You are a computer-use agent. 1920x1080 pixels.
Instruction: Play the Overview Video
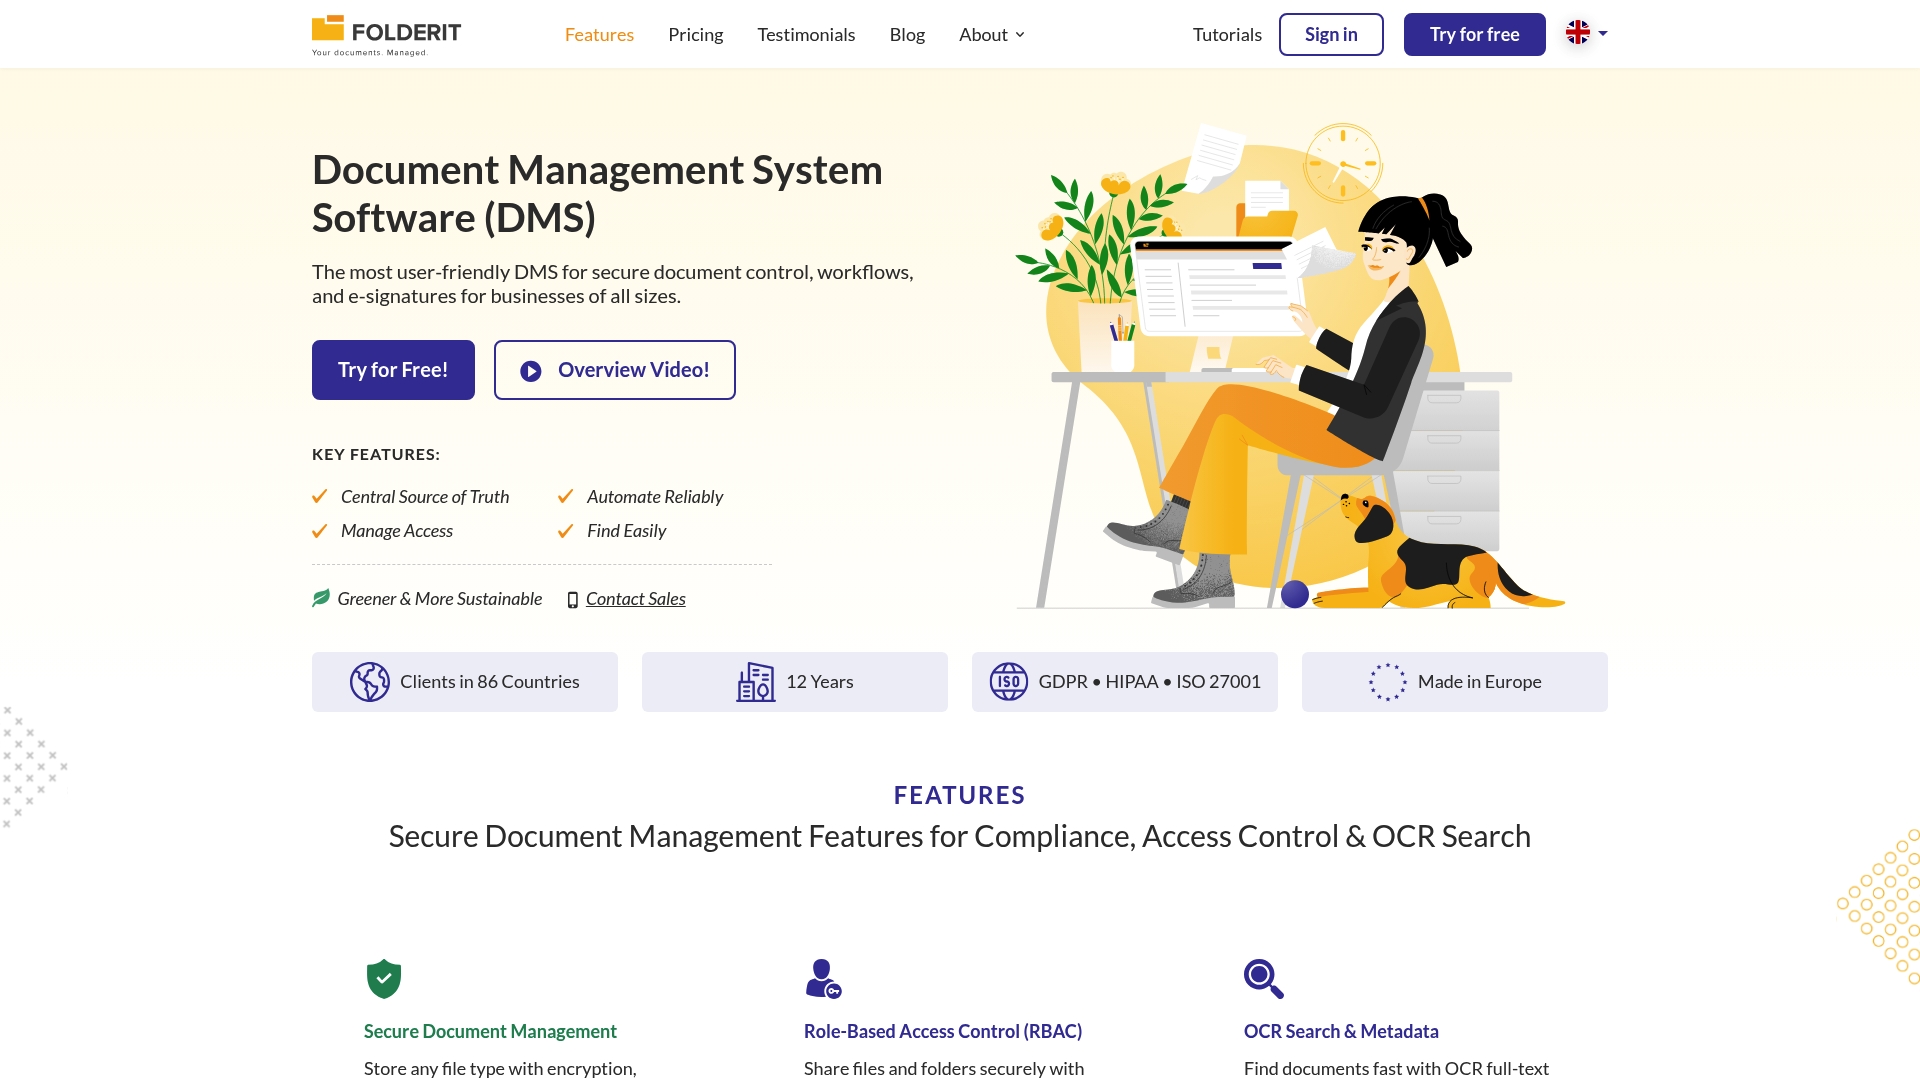615,370
